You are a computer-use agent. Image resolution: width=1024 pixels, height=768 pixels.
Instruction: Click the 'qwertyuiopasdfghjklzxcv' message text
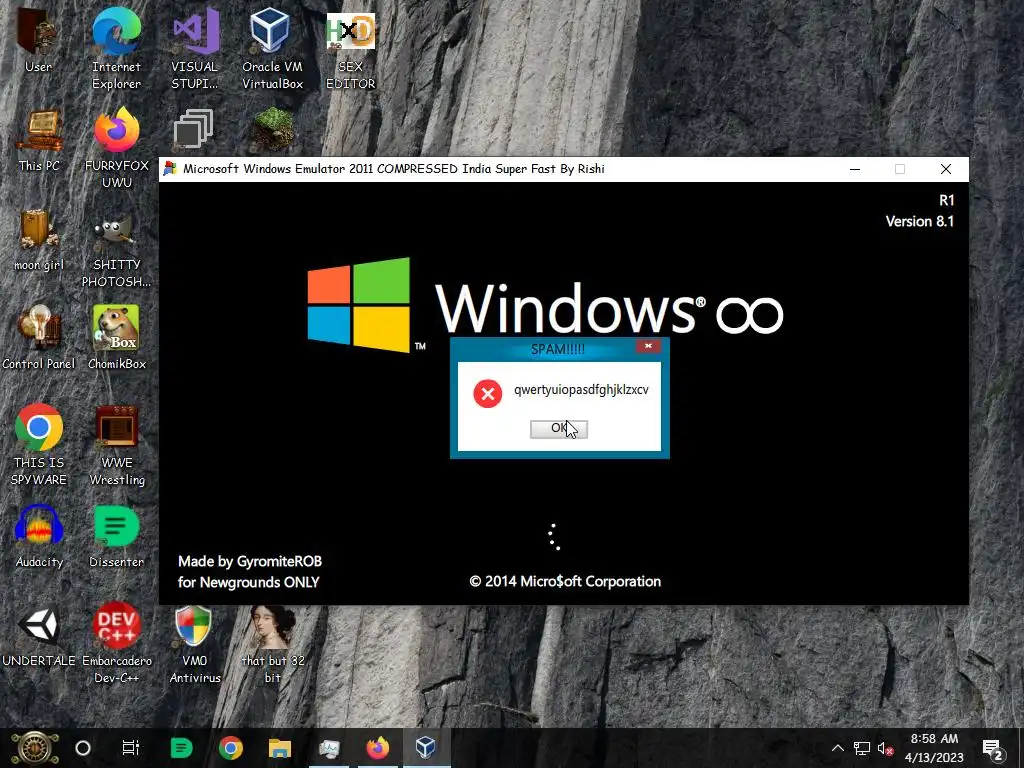click(x=581, y=390)
